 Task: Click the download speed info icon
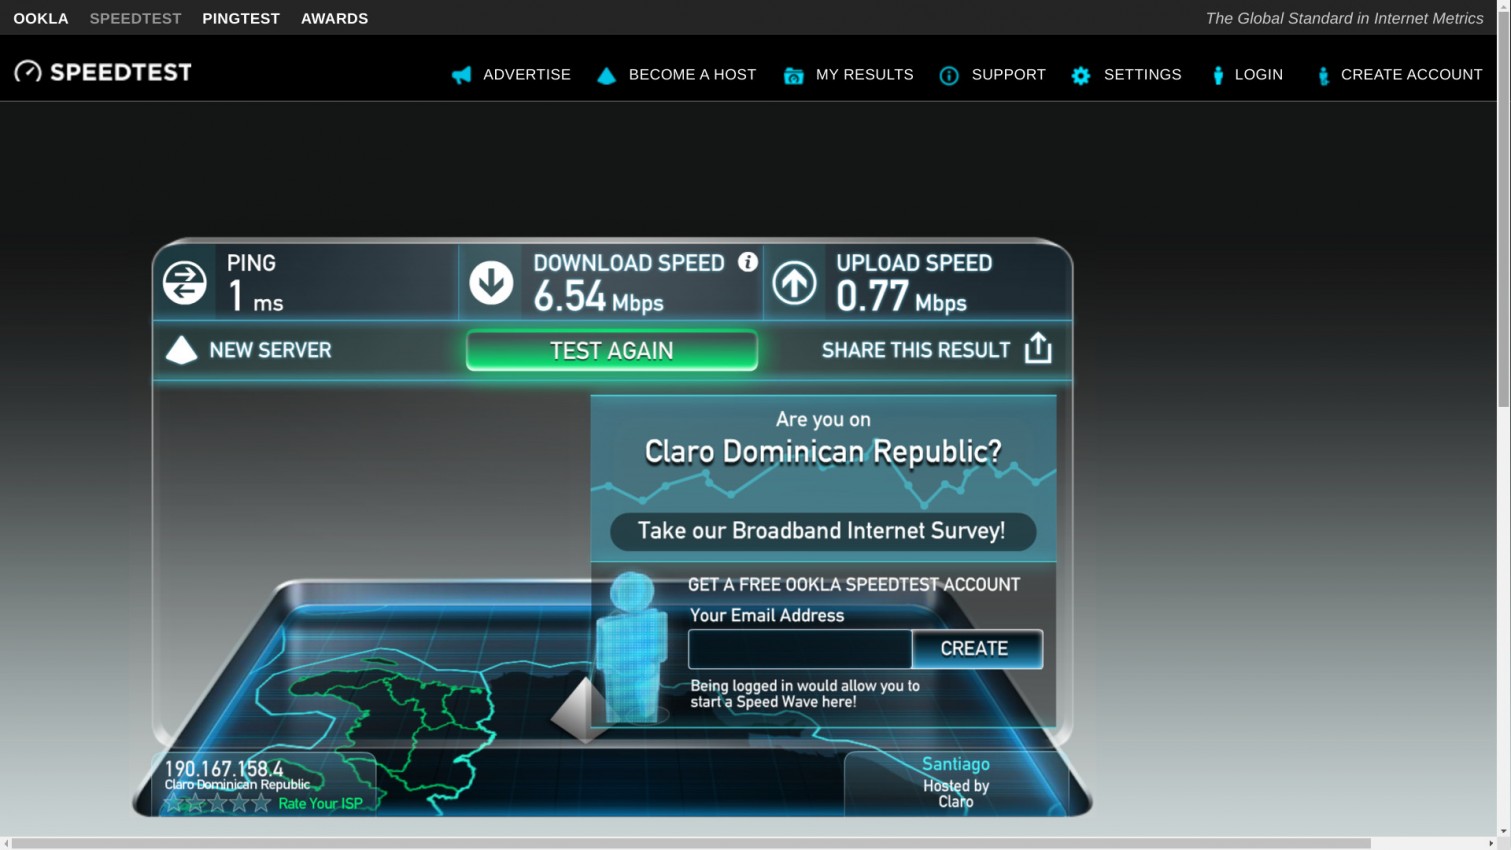(x=748, y=262)
